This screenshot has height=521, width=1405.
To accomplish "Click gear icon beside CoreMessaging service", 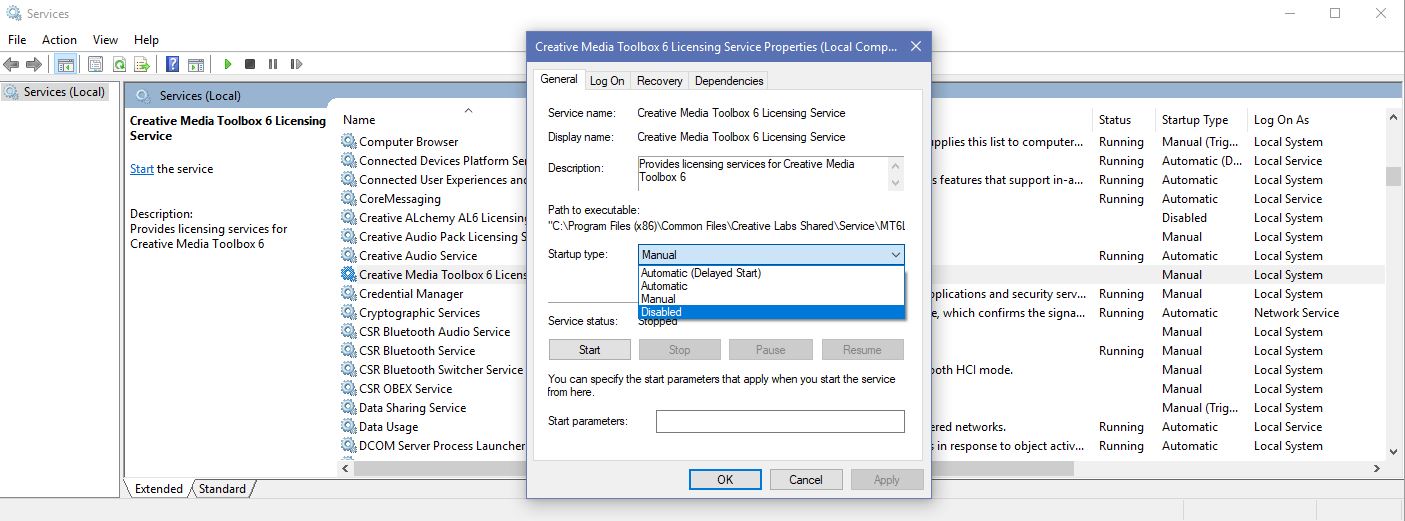I will pos(348,199).
